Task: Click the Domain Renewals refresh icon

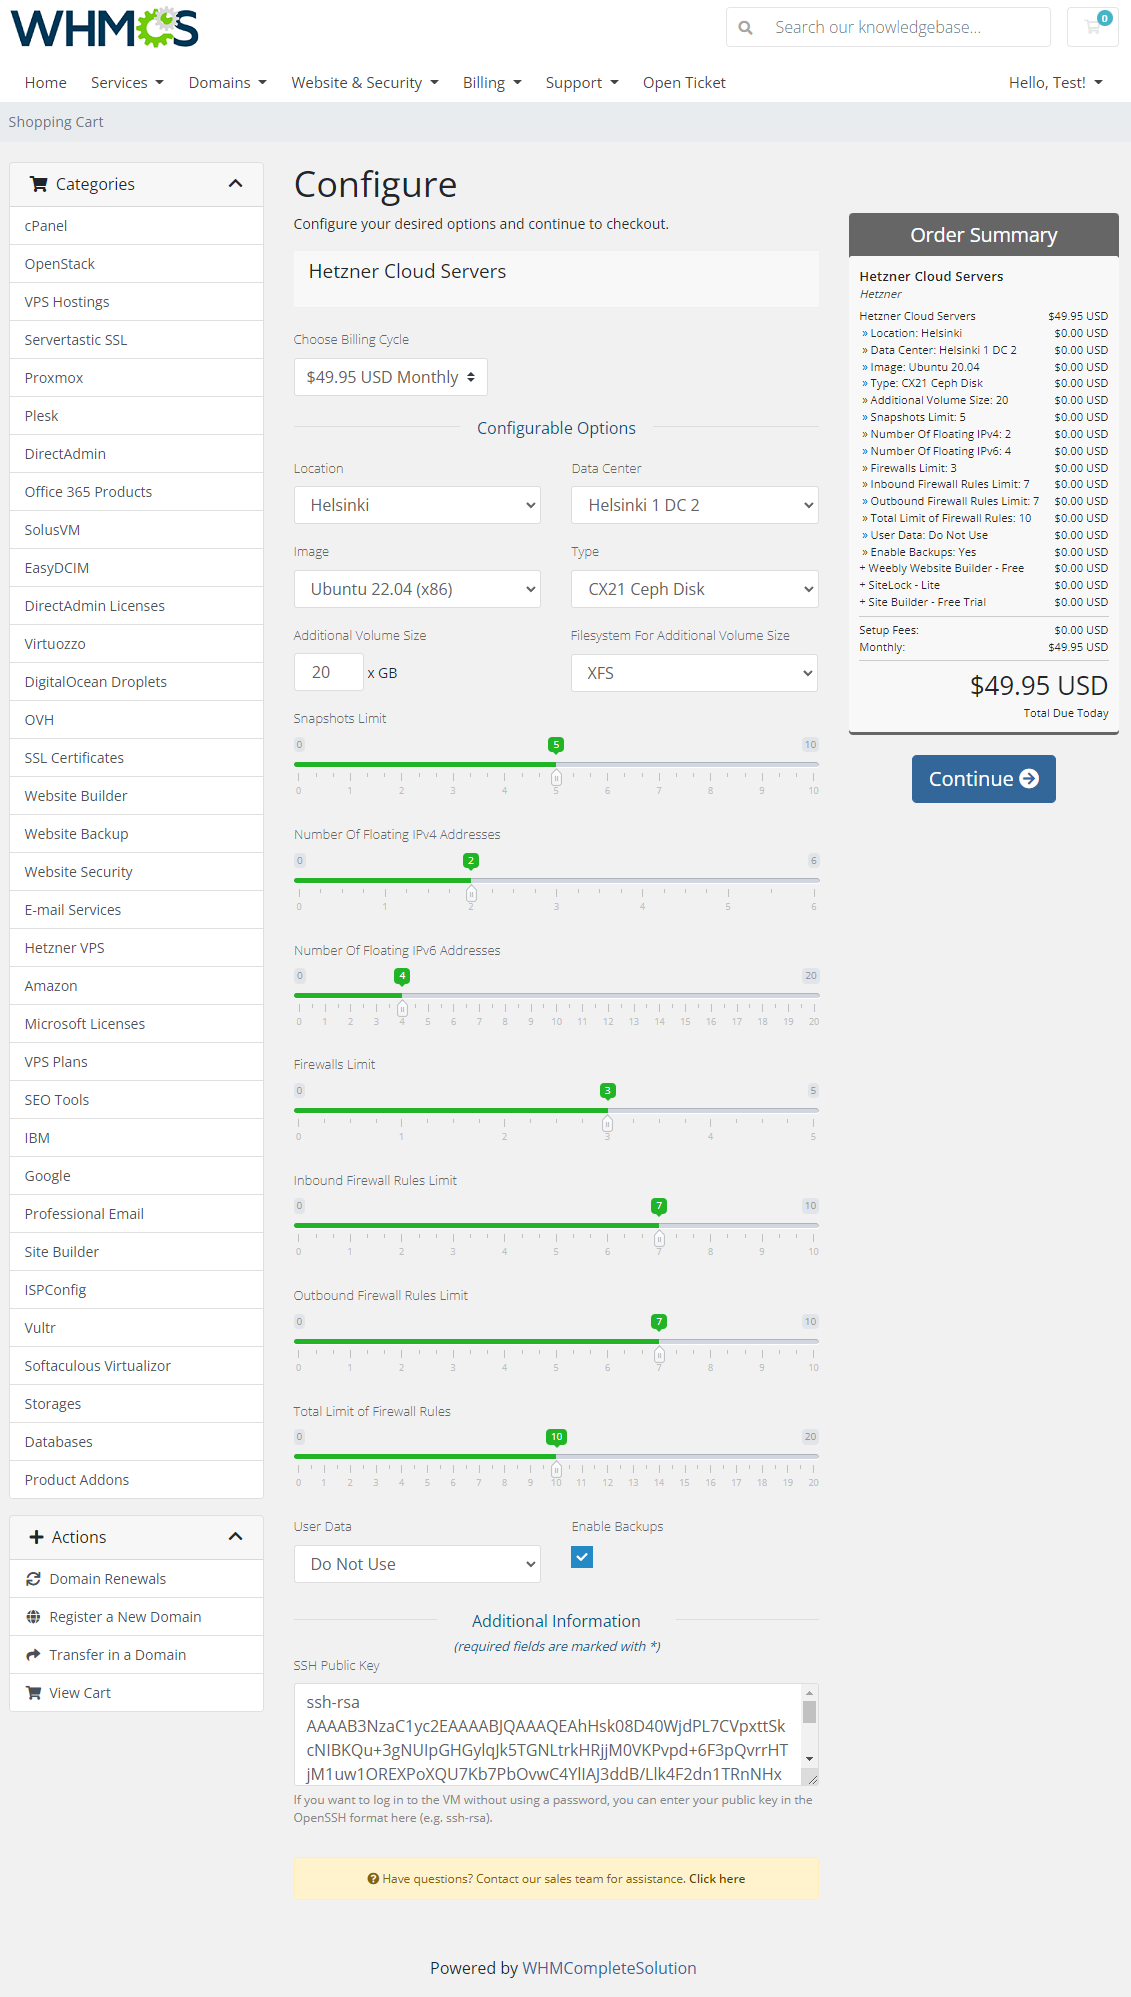Action: point(33,1579)
